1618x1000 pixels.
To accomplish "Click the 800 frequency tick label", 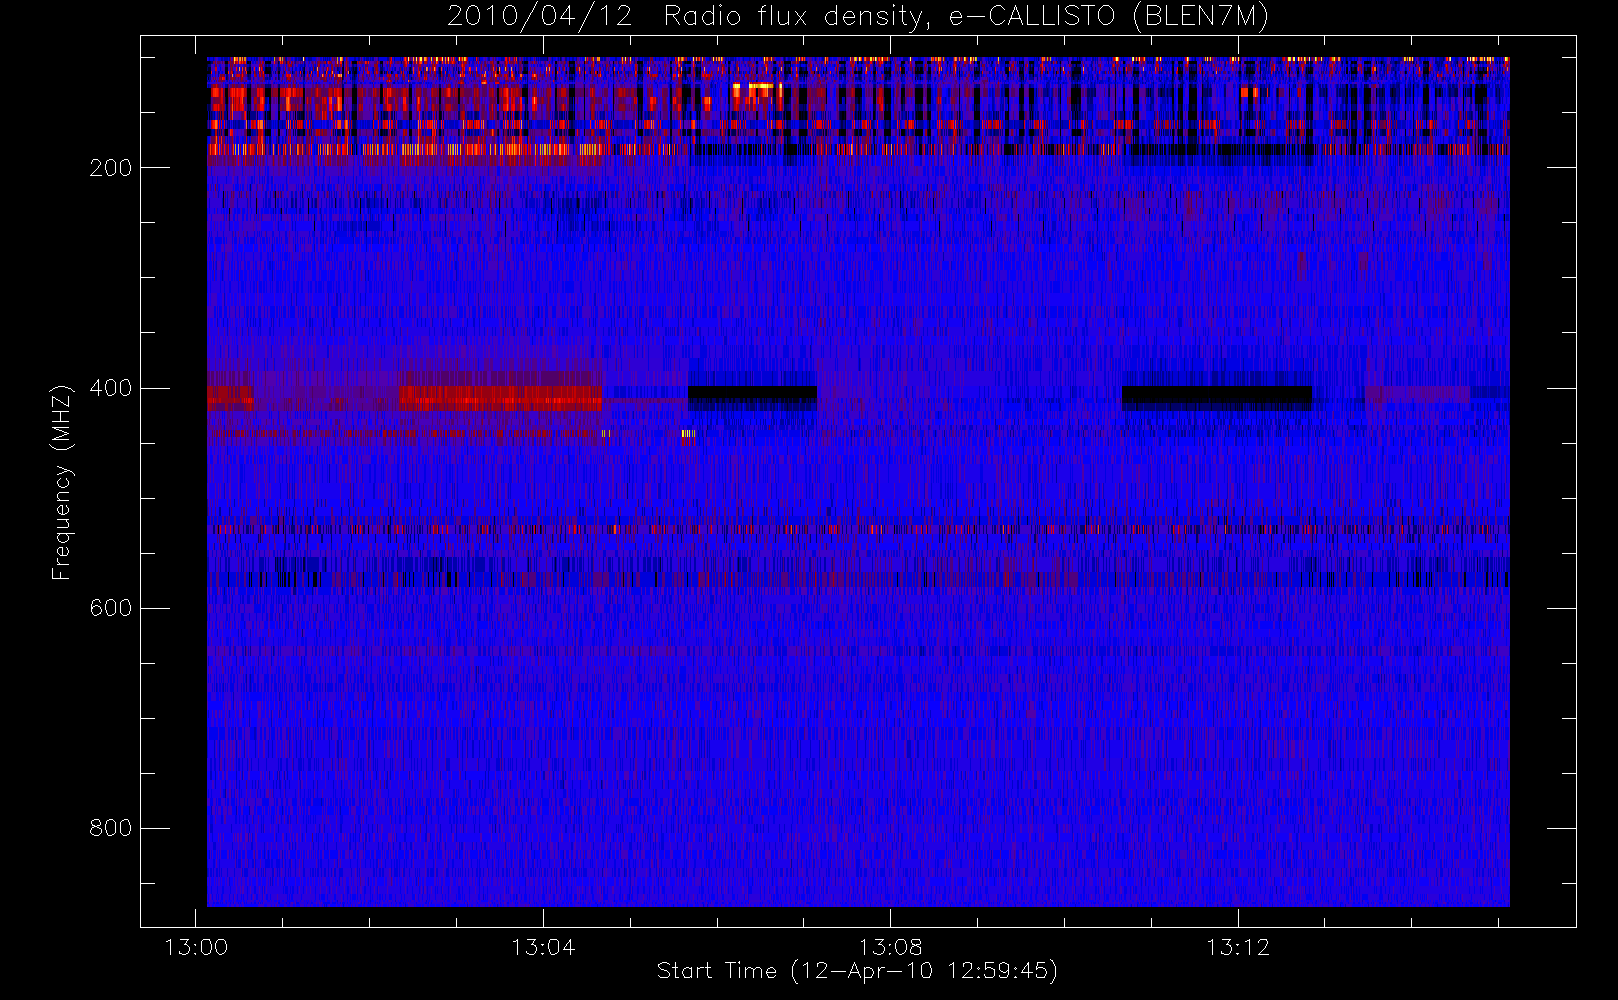I will point(110,828).
